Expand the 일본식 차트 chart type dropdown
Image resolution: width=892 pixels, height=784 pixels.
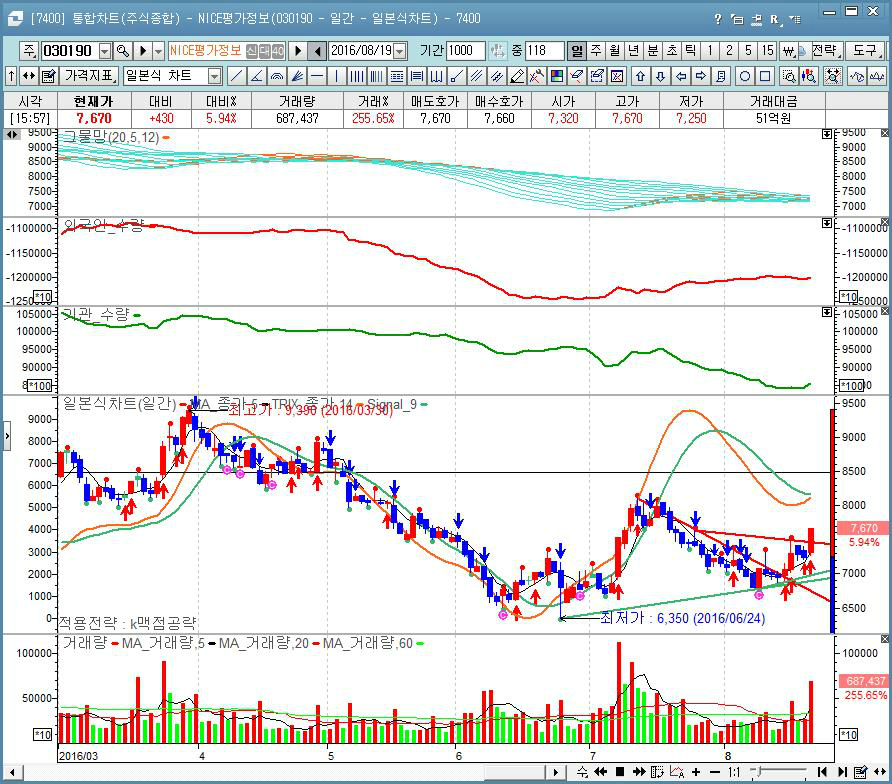pos(214,76)
